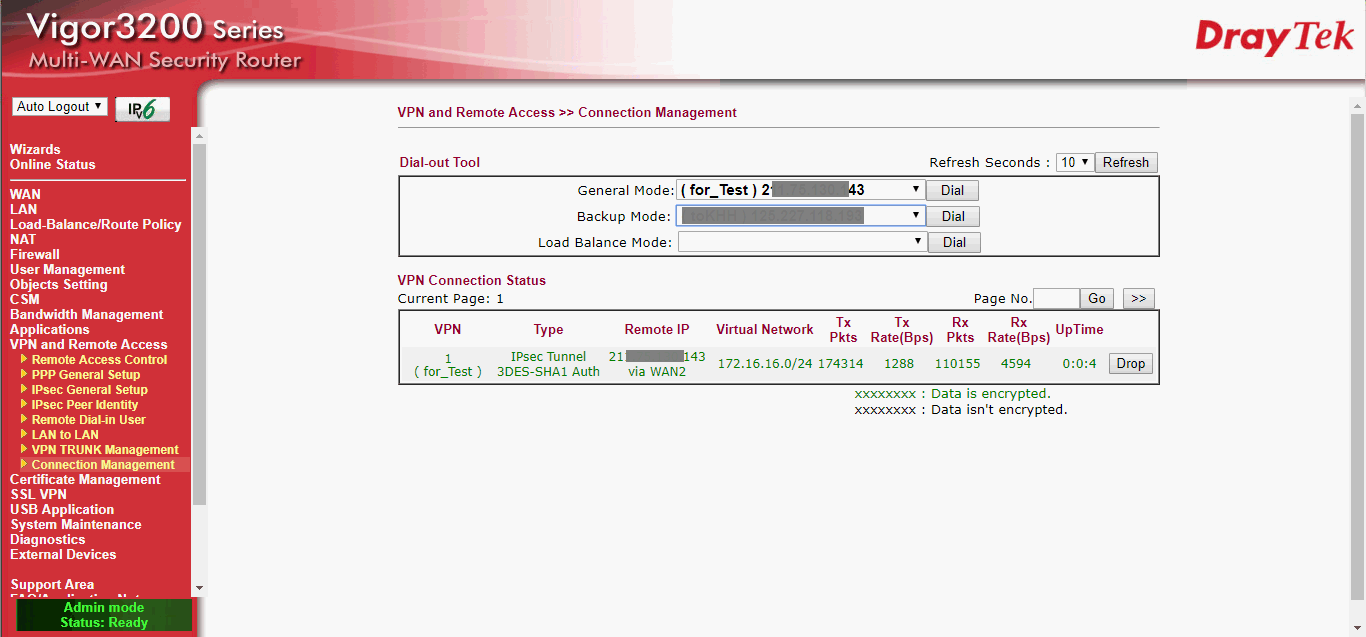Collapse VPN and Remote Access menu

coord(89,344)
